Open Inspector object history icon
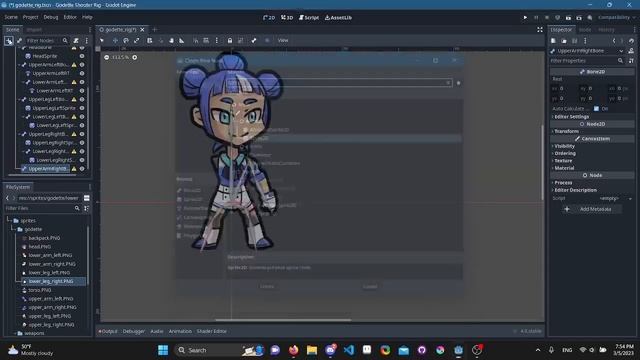This screenshot has height=360, width=640. coord(631,41)
